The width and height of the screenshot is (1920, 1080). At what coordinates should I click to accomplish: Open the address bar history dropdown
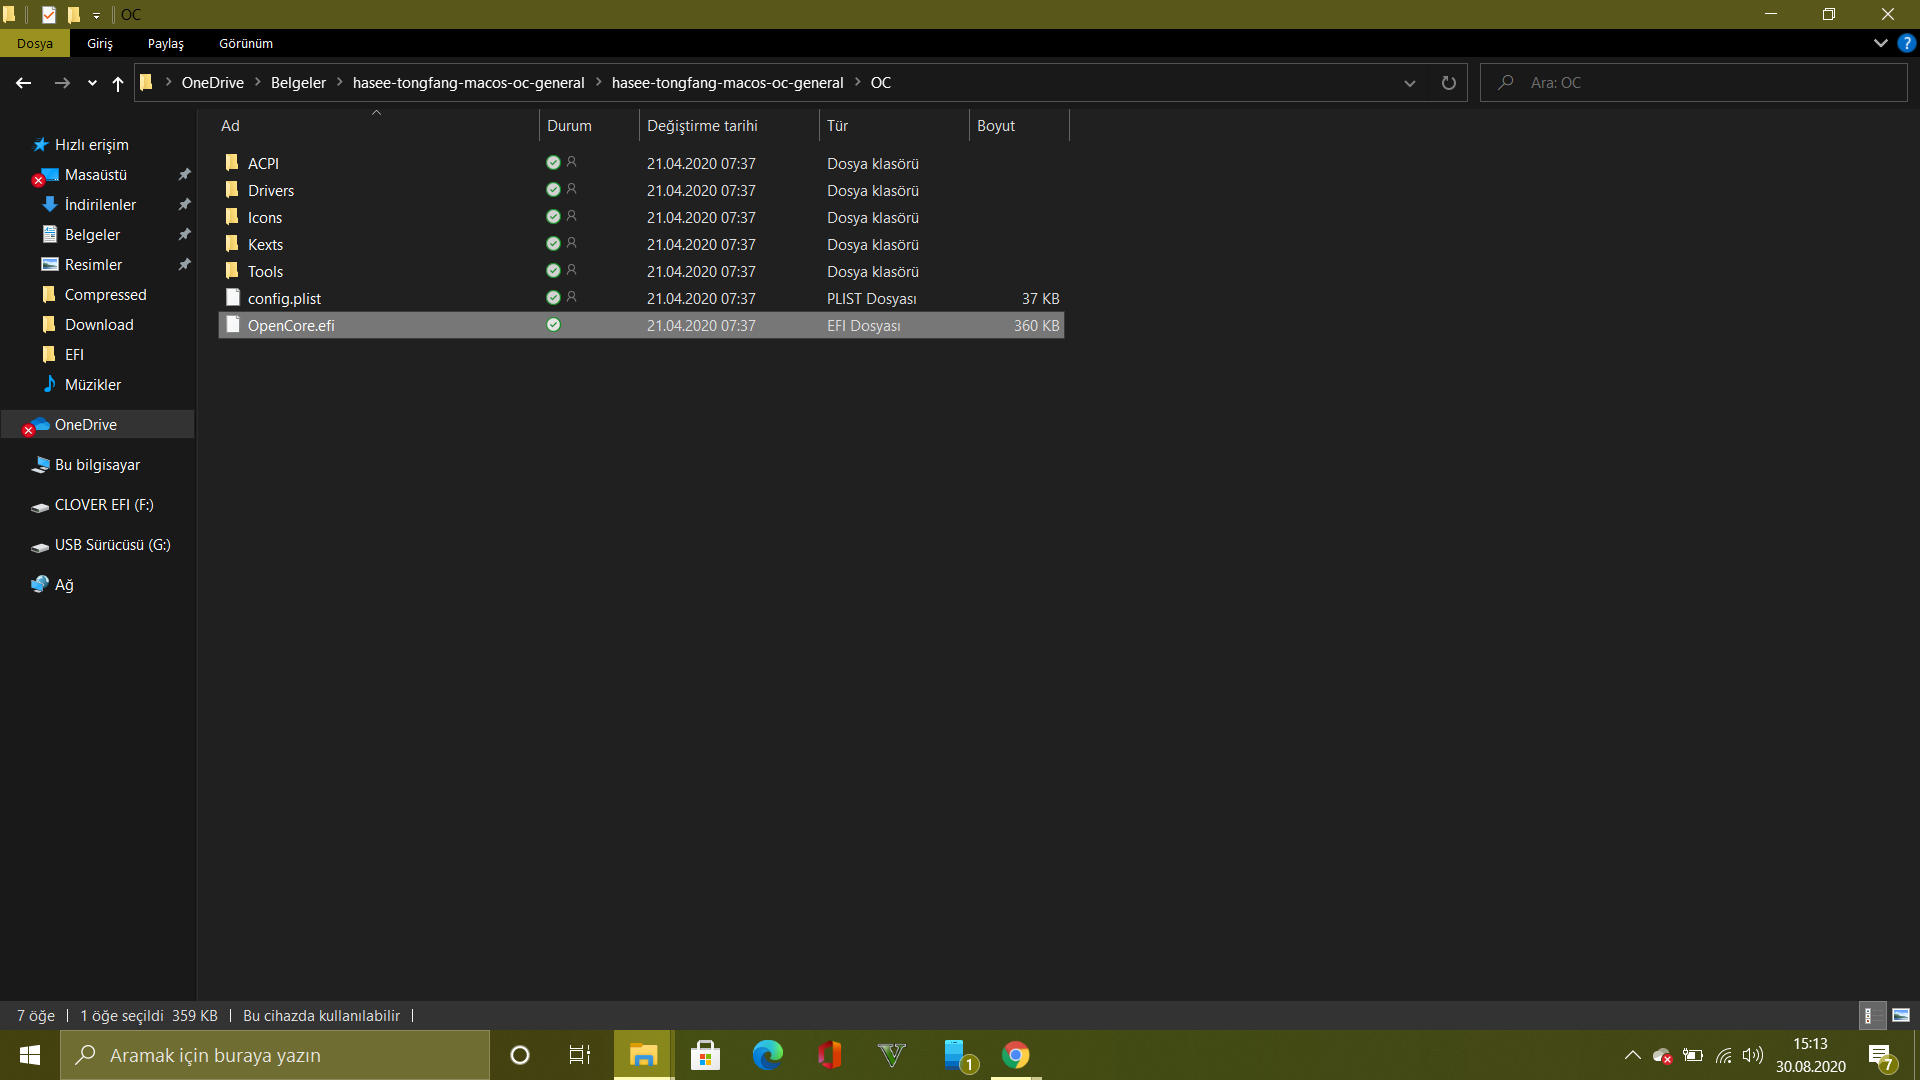tap(1409, 83)
